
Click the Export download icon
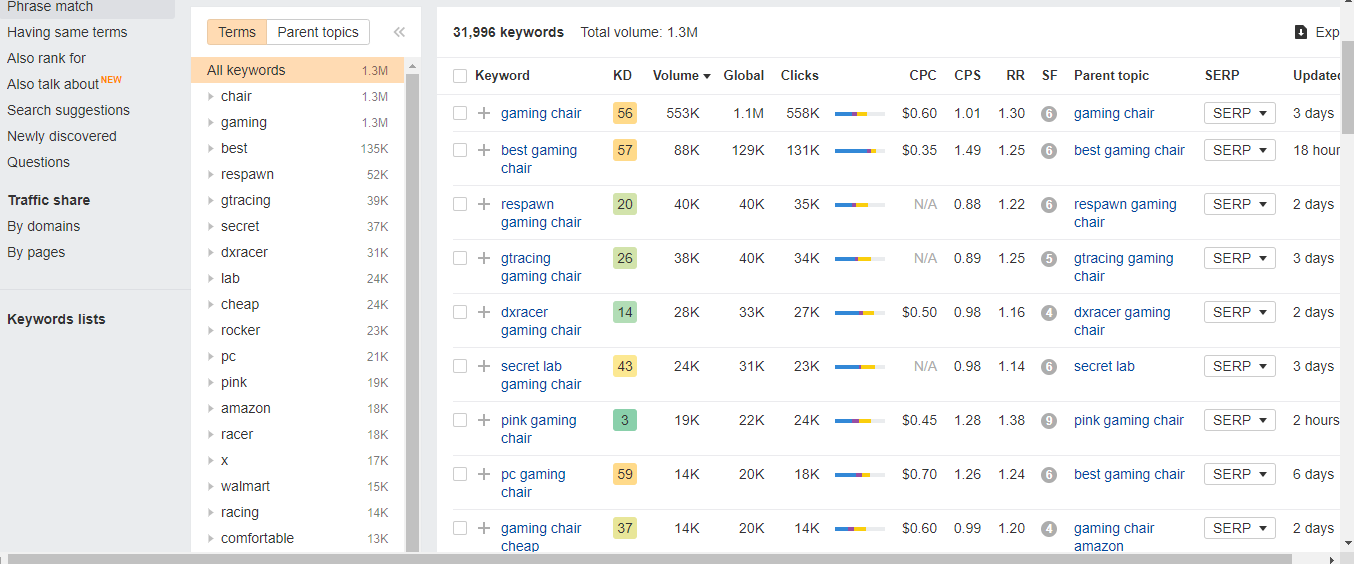1301,32
